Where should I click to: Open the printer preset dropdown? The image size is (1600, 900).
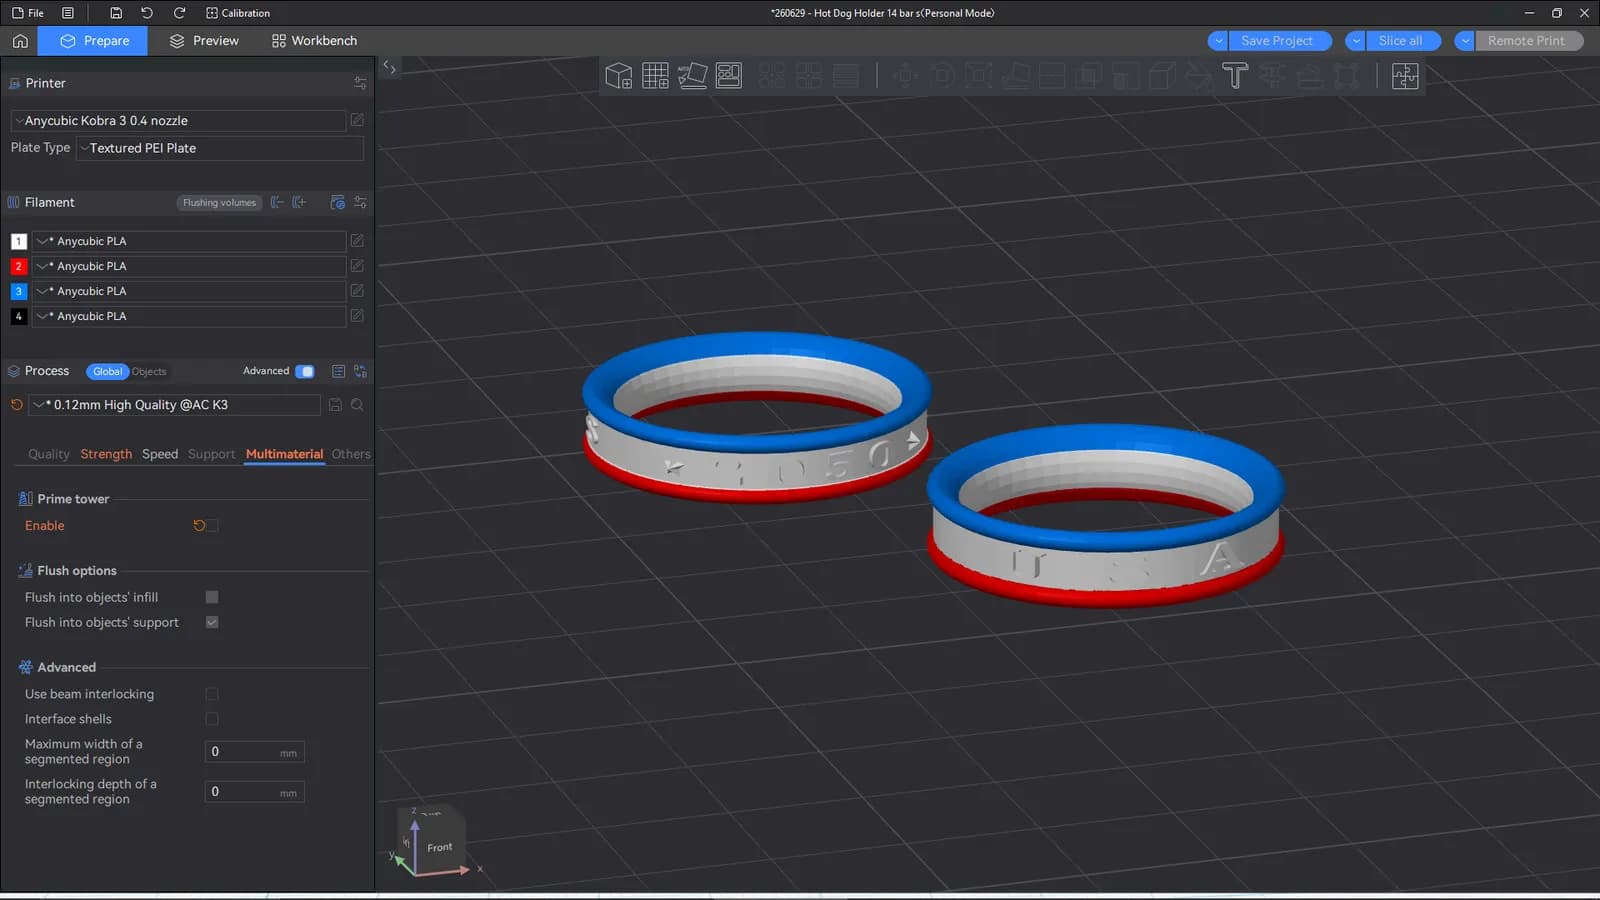click(x=178, y=120)
